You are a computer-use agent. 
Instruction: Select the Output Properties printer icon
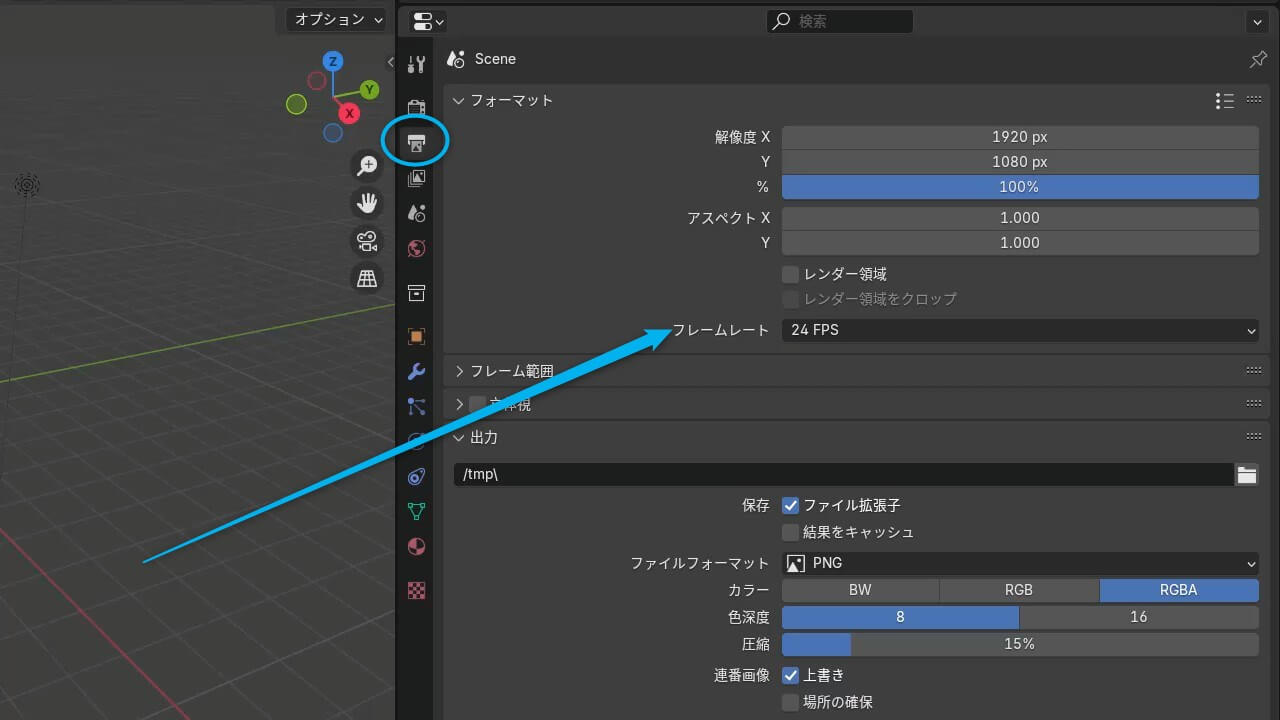tap(415, 141)
